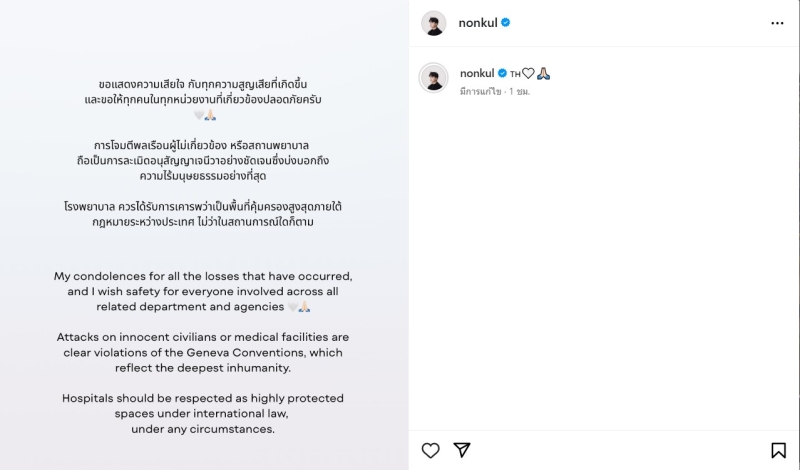Click the Thai condolence paragraph starting 'ขอแสดงความเสียใจ'
Viewport: 800px width, 470px height.
click(x=202, y=93)
